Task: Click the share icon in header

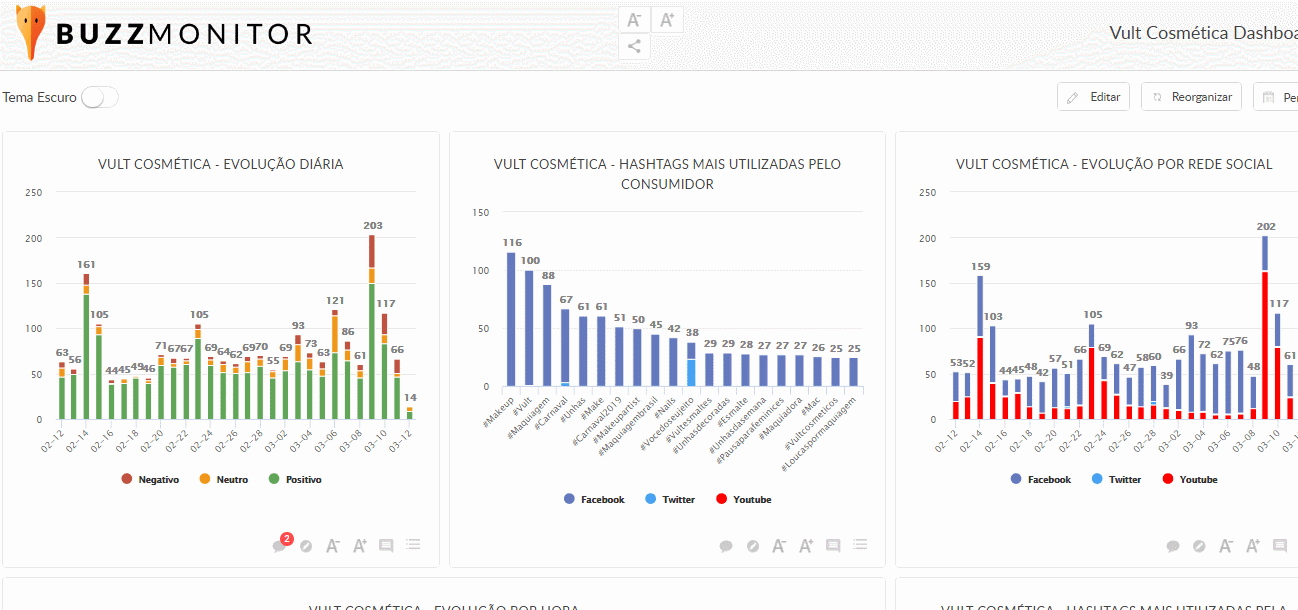Action: pos(634,46)
